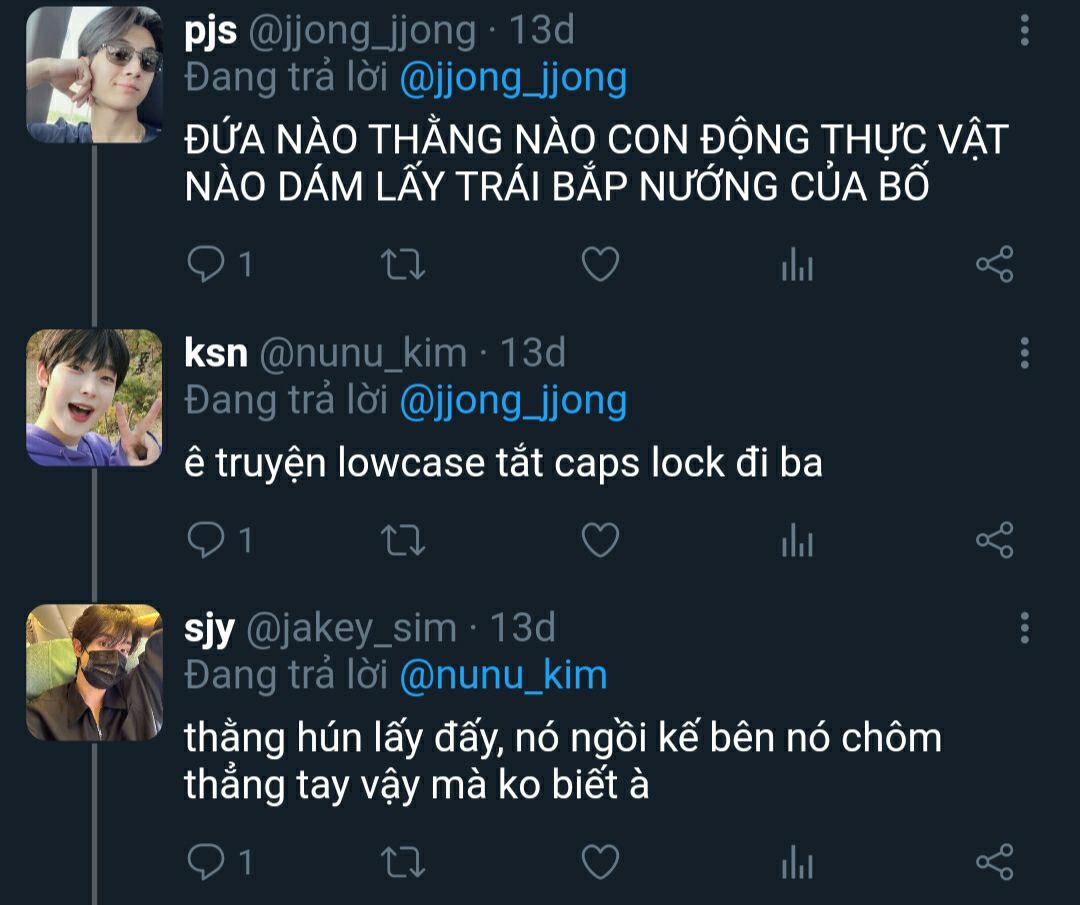
Task: View analytics for pjs tweet
Action: pyautogui.click(x=798, y=264)
